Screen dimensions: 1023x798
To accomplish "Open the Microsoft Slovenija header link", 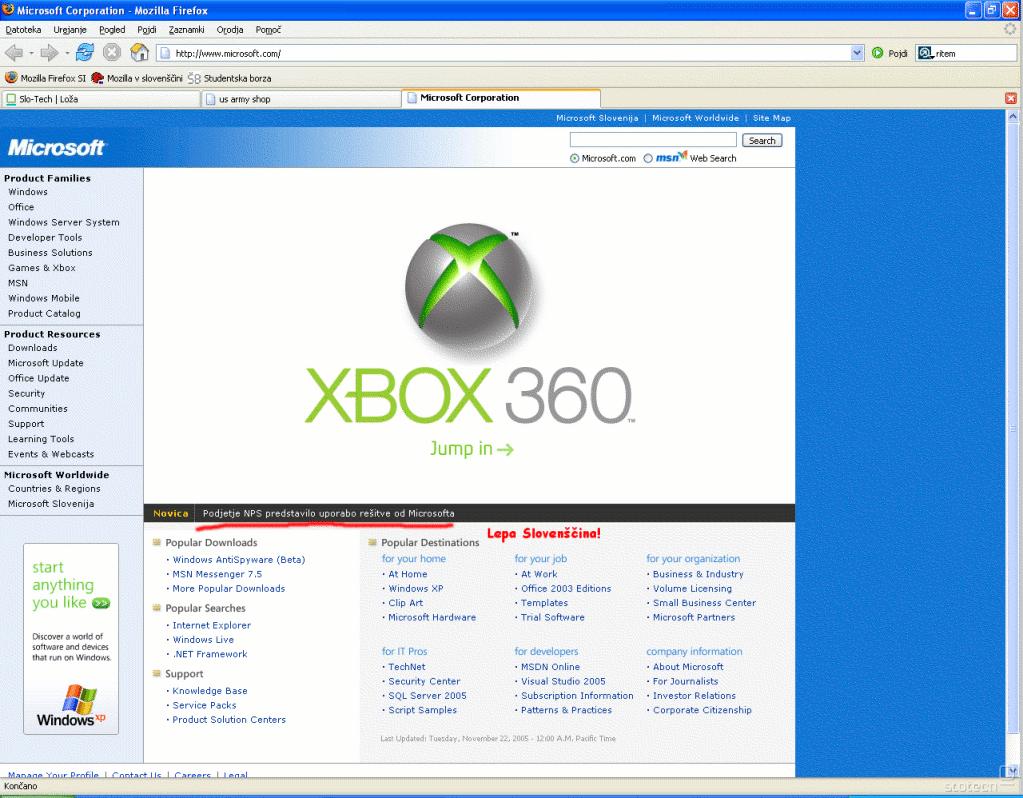I will 597,118.
